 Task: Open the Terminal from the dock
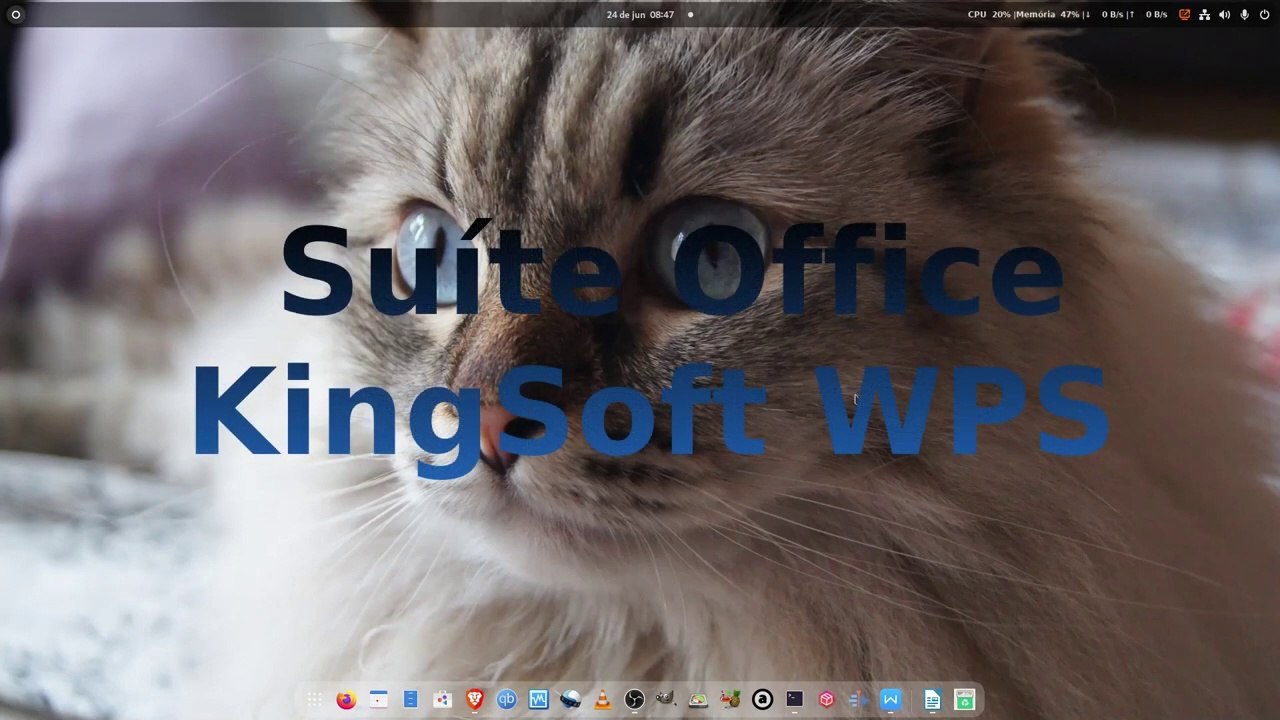pos(794,700)
